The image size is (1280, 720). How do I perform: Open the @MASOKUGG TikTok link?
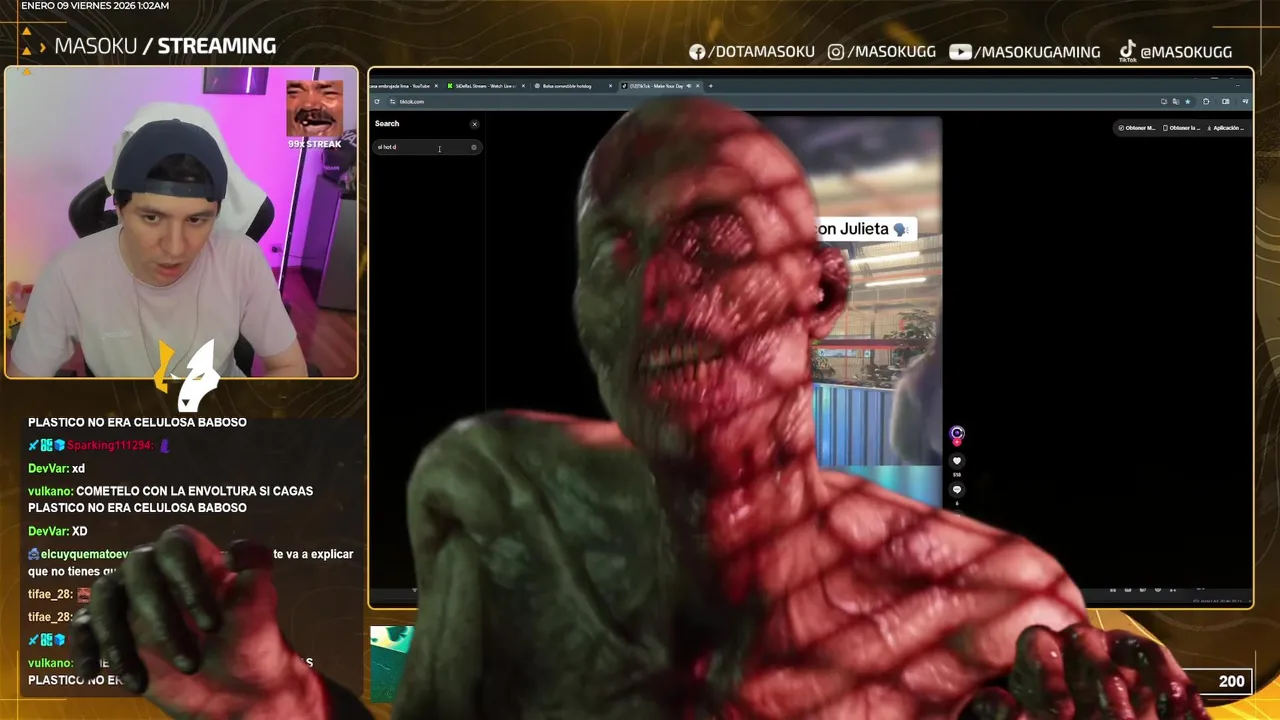click(1175, 52)
